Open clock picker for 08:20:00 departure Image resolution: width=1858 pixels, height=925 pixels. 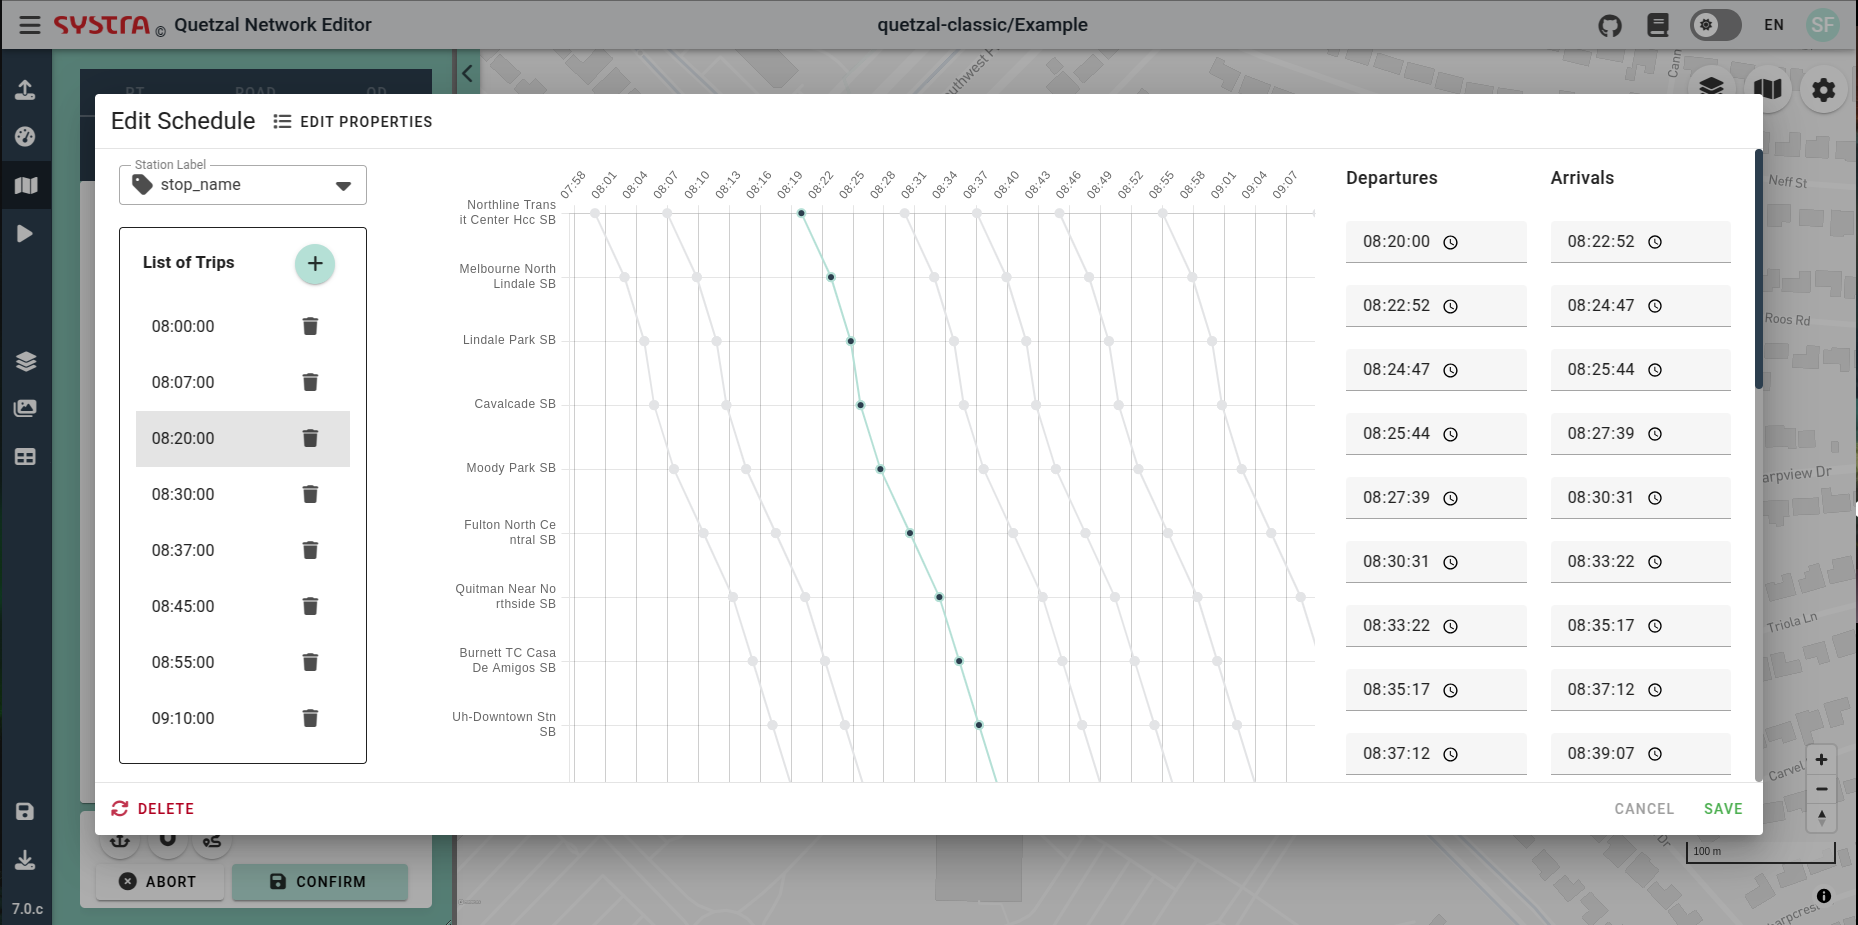click(x=1451, y=242)
